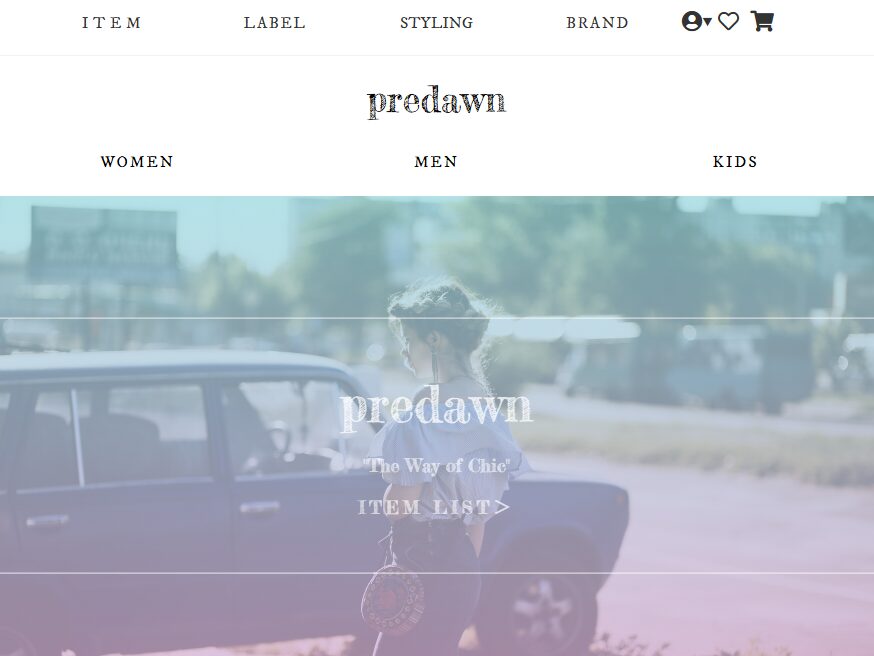Viewport: 874px width, 656px height.
Task: Open the user account icon
Action: coord(692,22)
